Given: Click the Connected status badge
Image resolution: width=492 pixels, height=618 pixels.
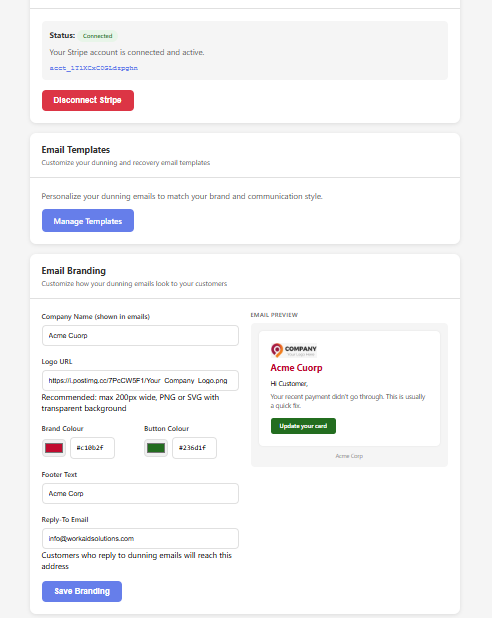Looking at the screenshot, I should point(97,36).
